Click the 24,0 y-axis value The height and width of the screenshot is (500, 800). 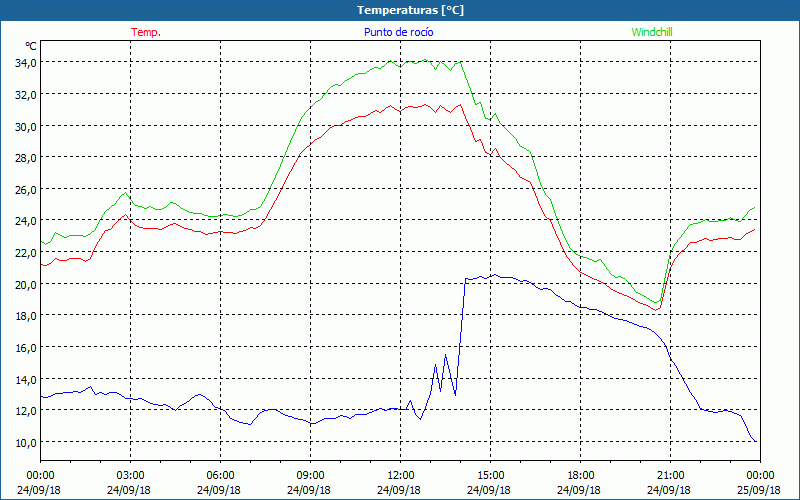pyautogui.click(x=25, y=221)
